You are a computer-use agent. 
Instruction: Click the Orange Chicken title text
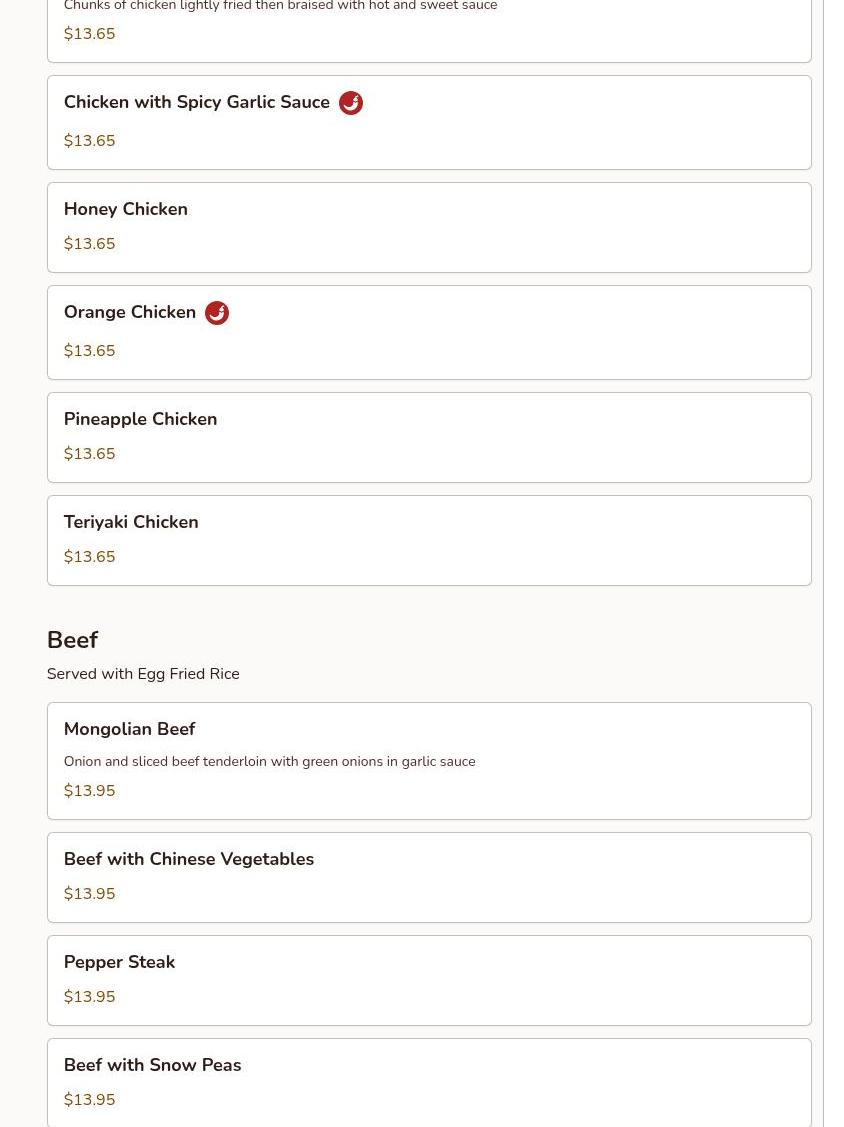coord(130,312)
